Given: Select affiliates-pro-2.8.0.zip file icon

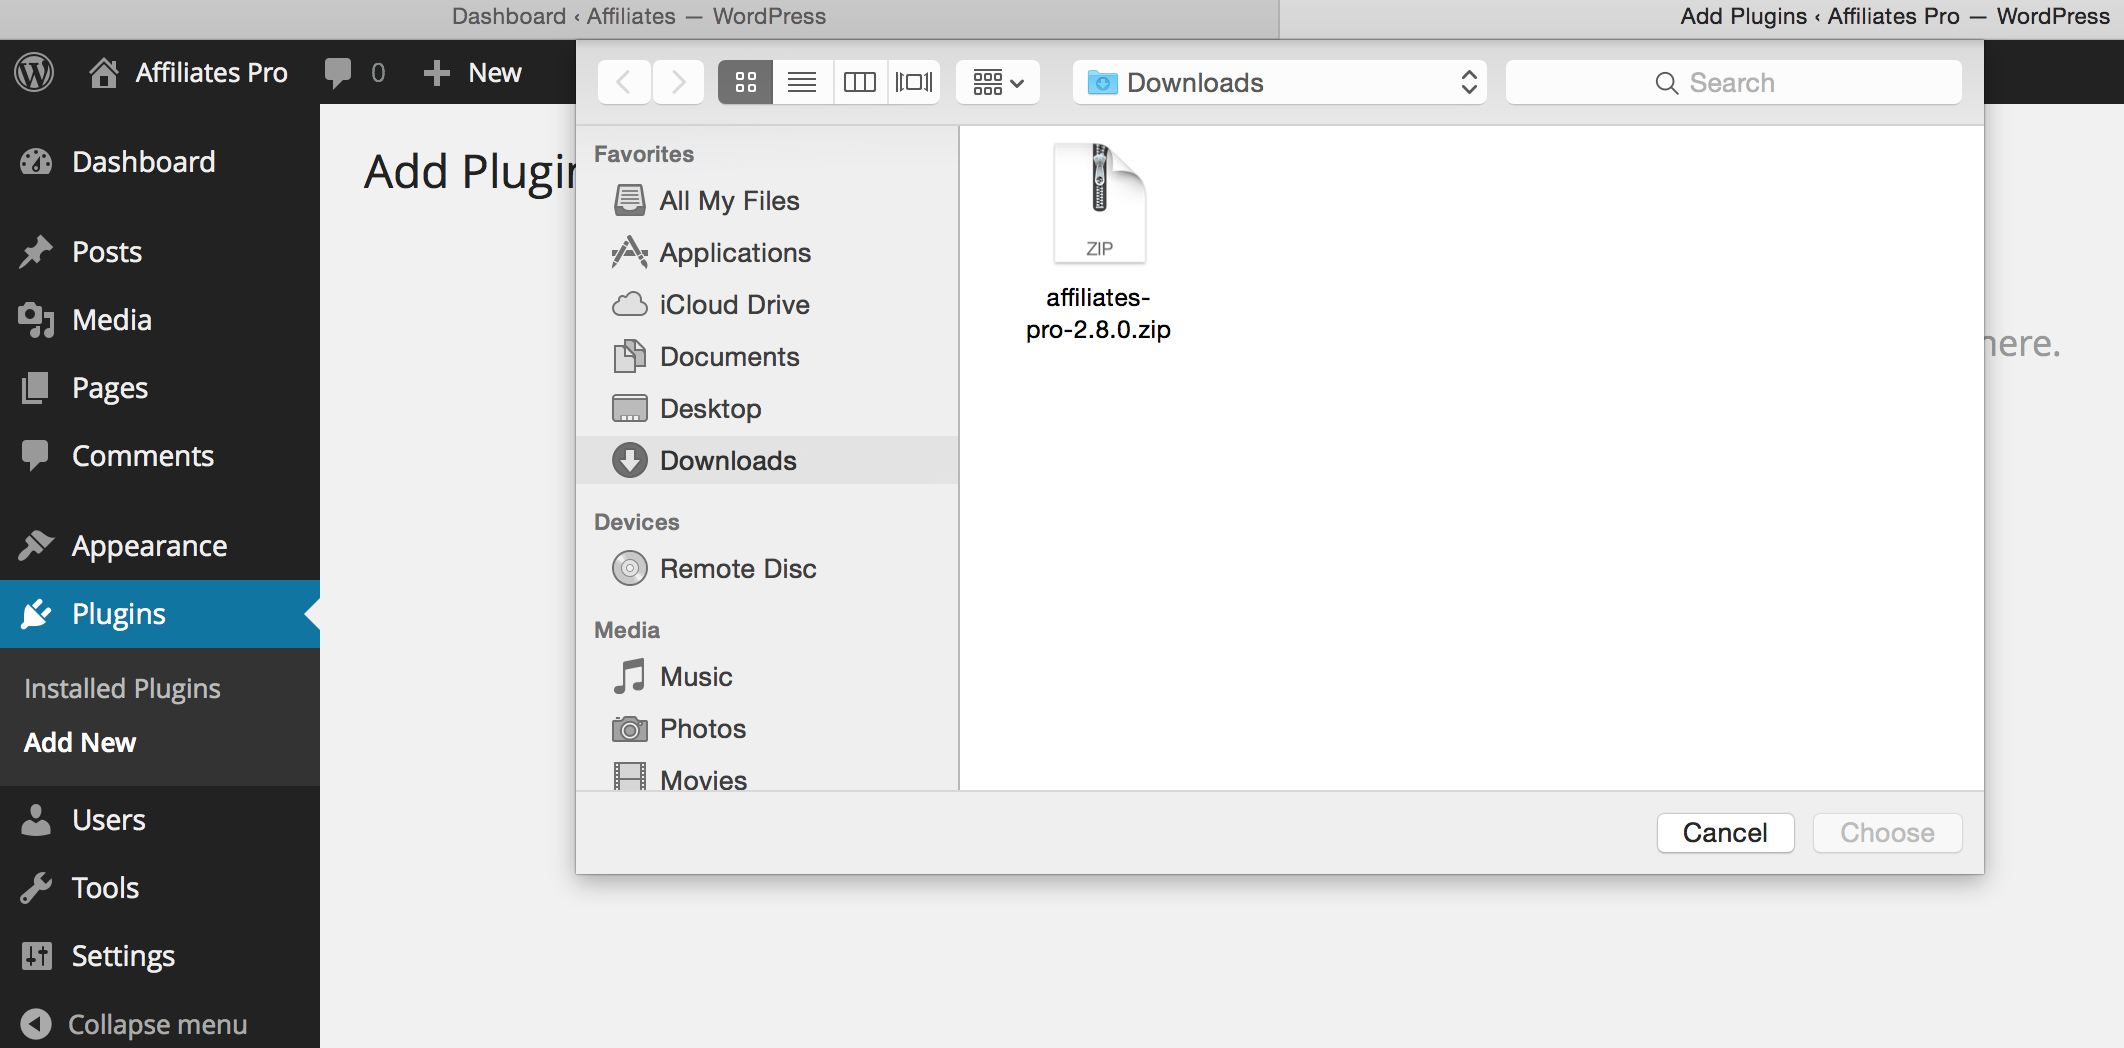Looking at the screenshot, I should [1099, 204].
